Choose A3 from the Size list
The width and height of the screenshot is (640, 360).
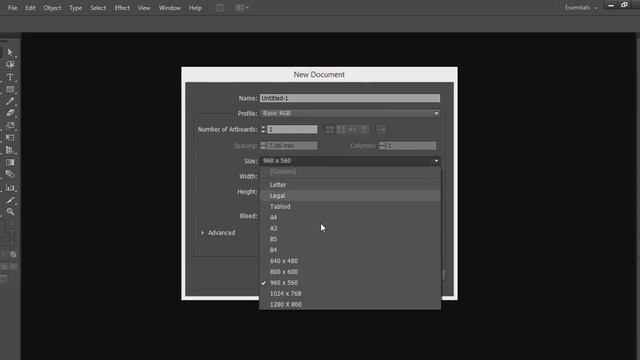pos(350,228)
